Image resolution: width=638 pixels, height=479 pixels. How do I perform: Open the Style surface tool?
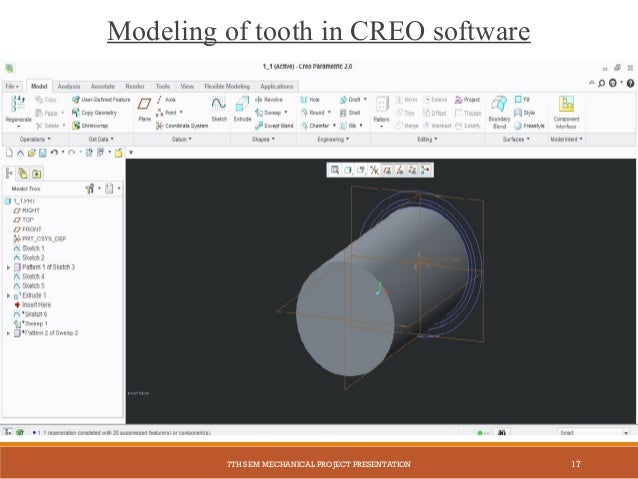tap(524, 113)
